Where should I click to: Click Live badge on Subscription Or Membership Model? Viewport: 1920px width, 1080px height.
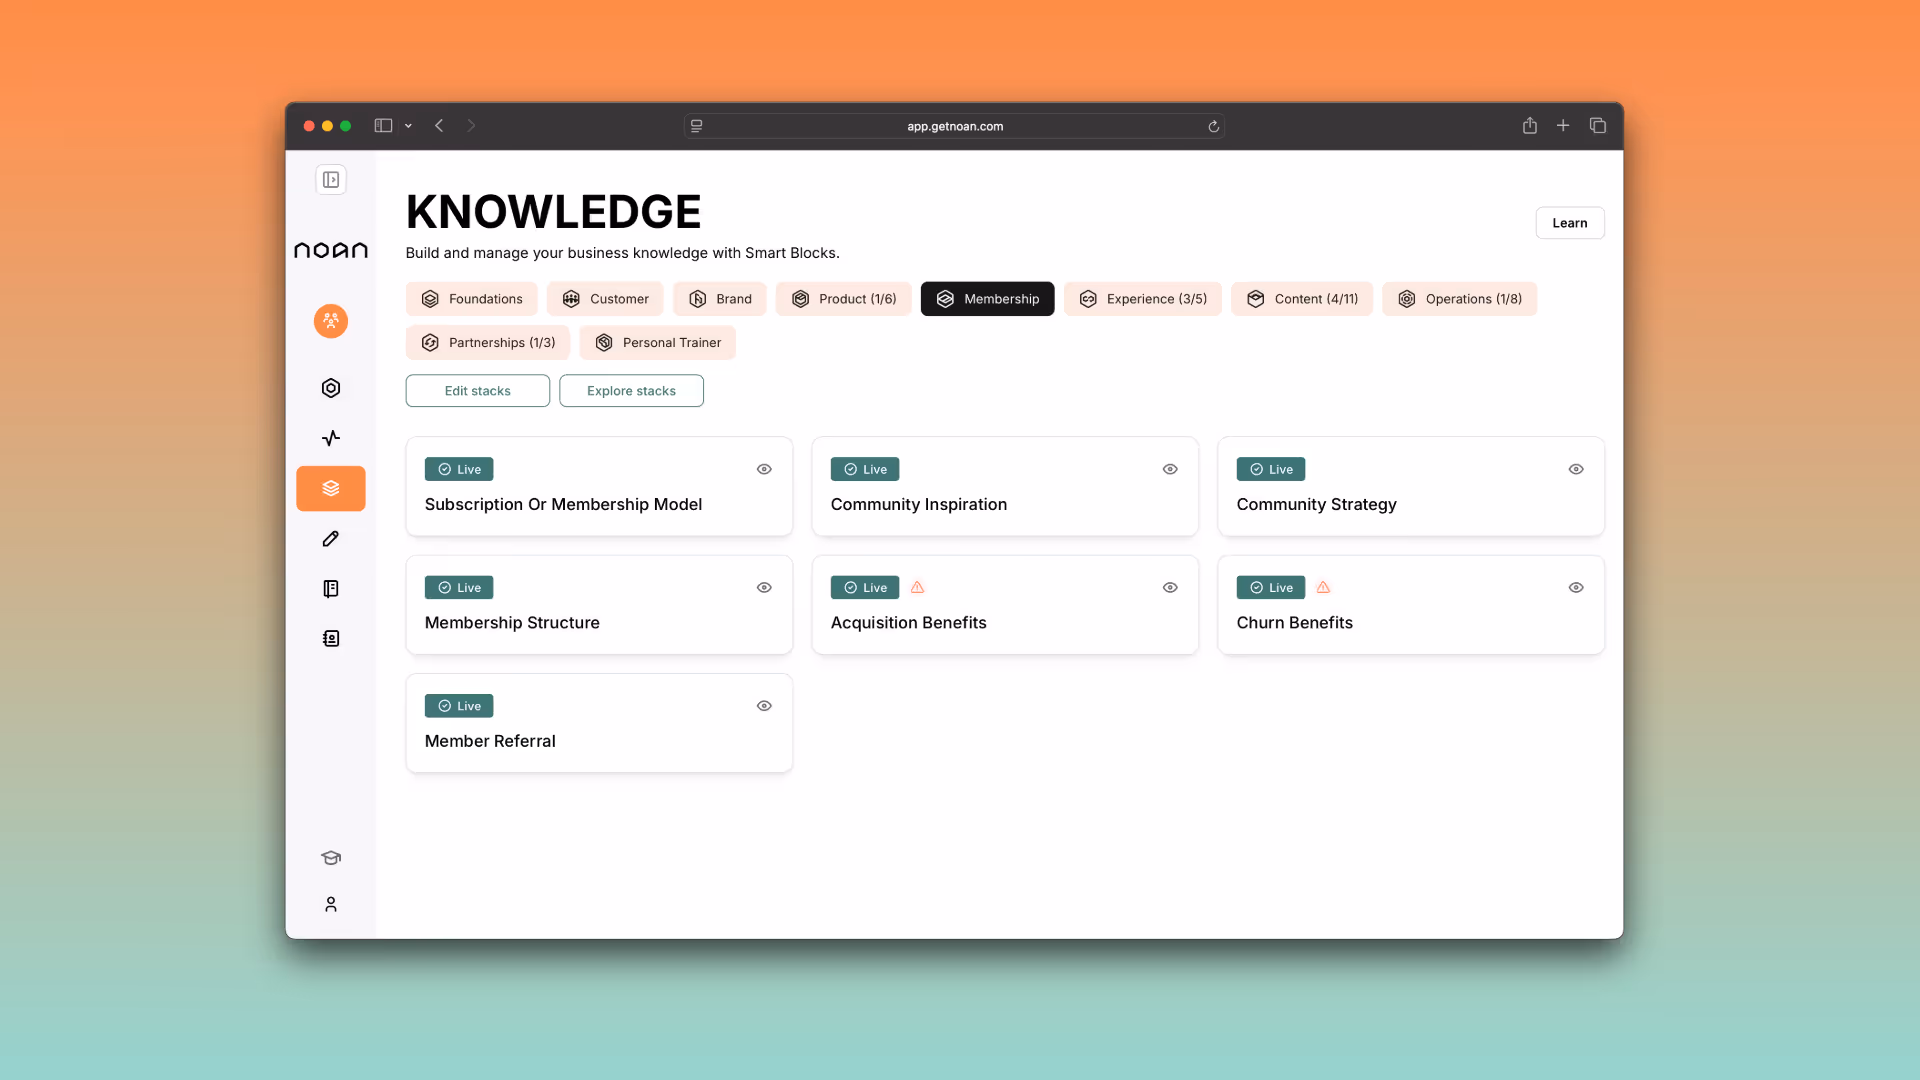459,470
